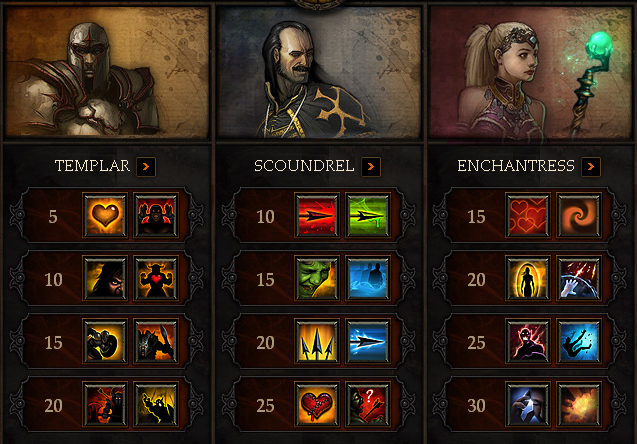Select the multiple hearts charm Enchantress skill

(528, 215)
